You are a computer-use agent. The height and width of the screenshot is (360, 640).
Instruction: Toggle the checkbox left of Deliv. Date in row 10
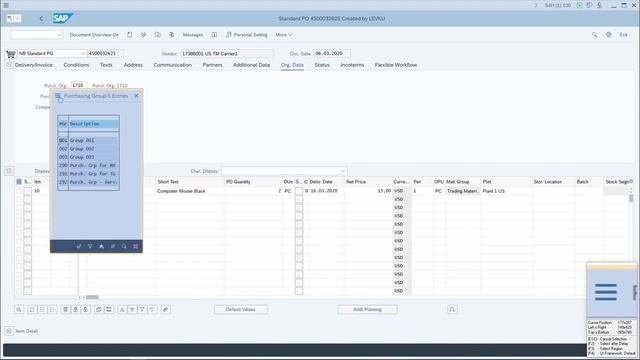(299, 191)
